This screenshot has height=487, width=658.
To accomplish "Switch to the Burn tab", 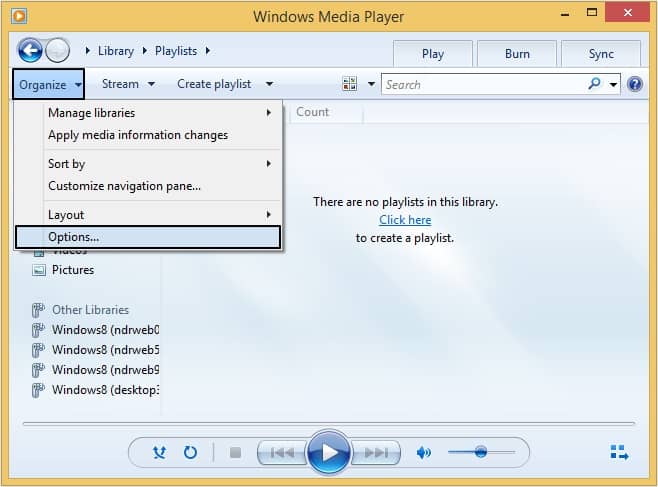I will tap(517, 54).
